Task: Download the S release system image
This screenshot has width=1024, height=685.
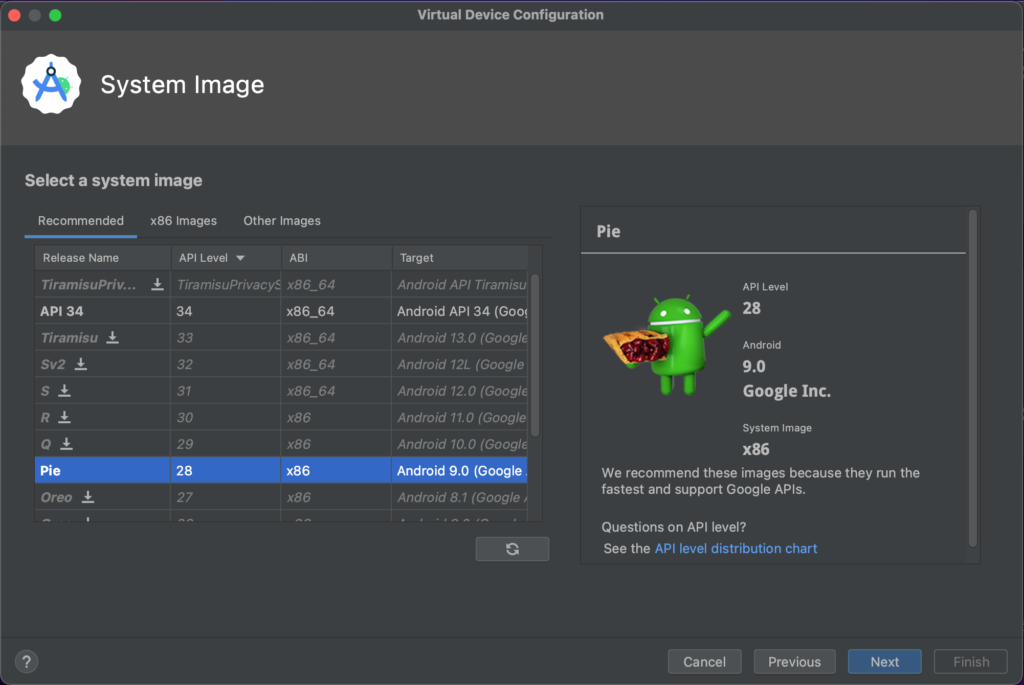Action: (x=64, y=390)
